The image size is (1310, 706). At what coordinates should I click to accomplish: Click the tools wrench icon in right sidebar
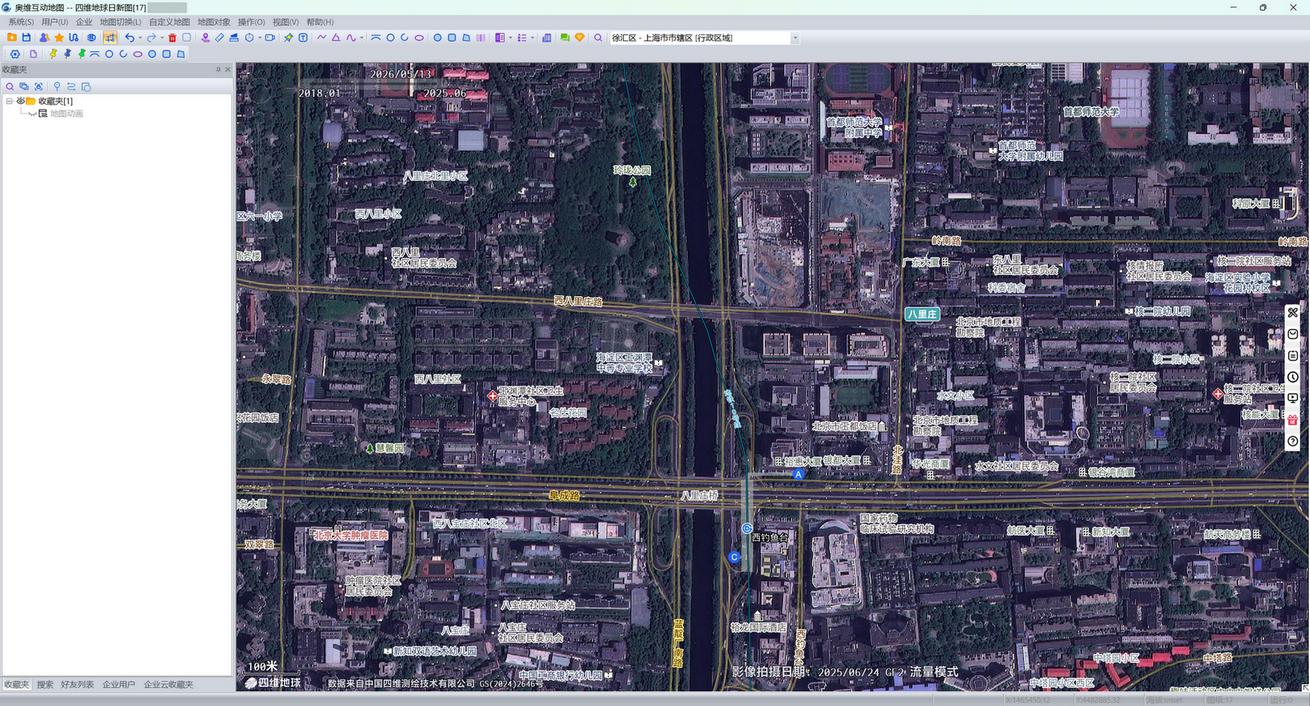(1293, 313)
